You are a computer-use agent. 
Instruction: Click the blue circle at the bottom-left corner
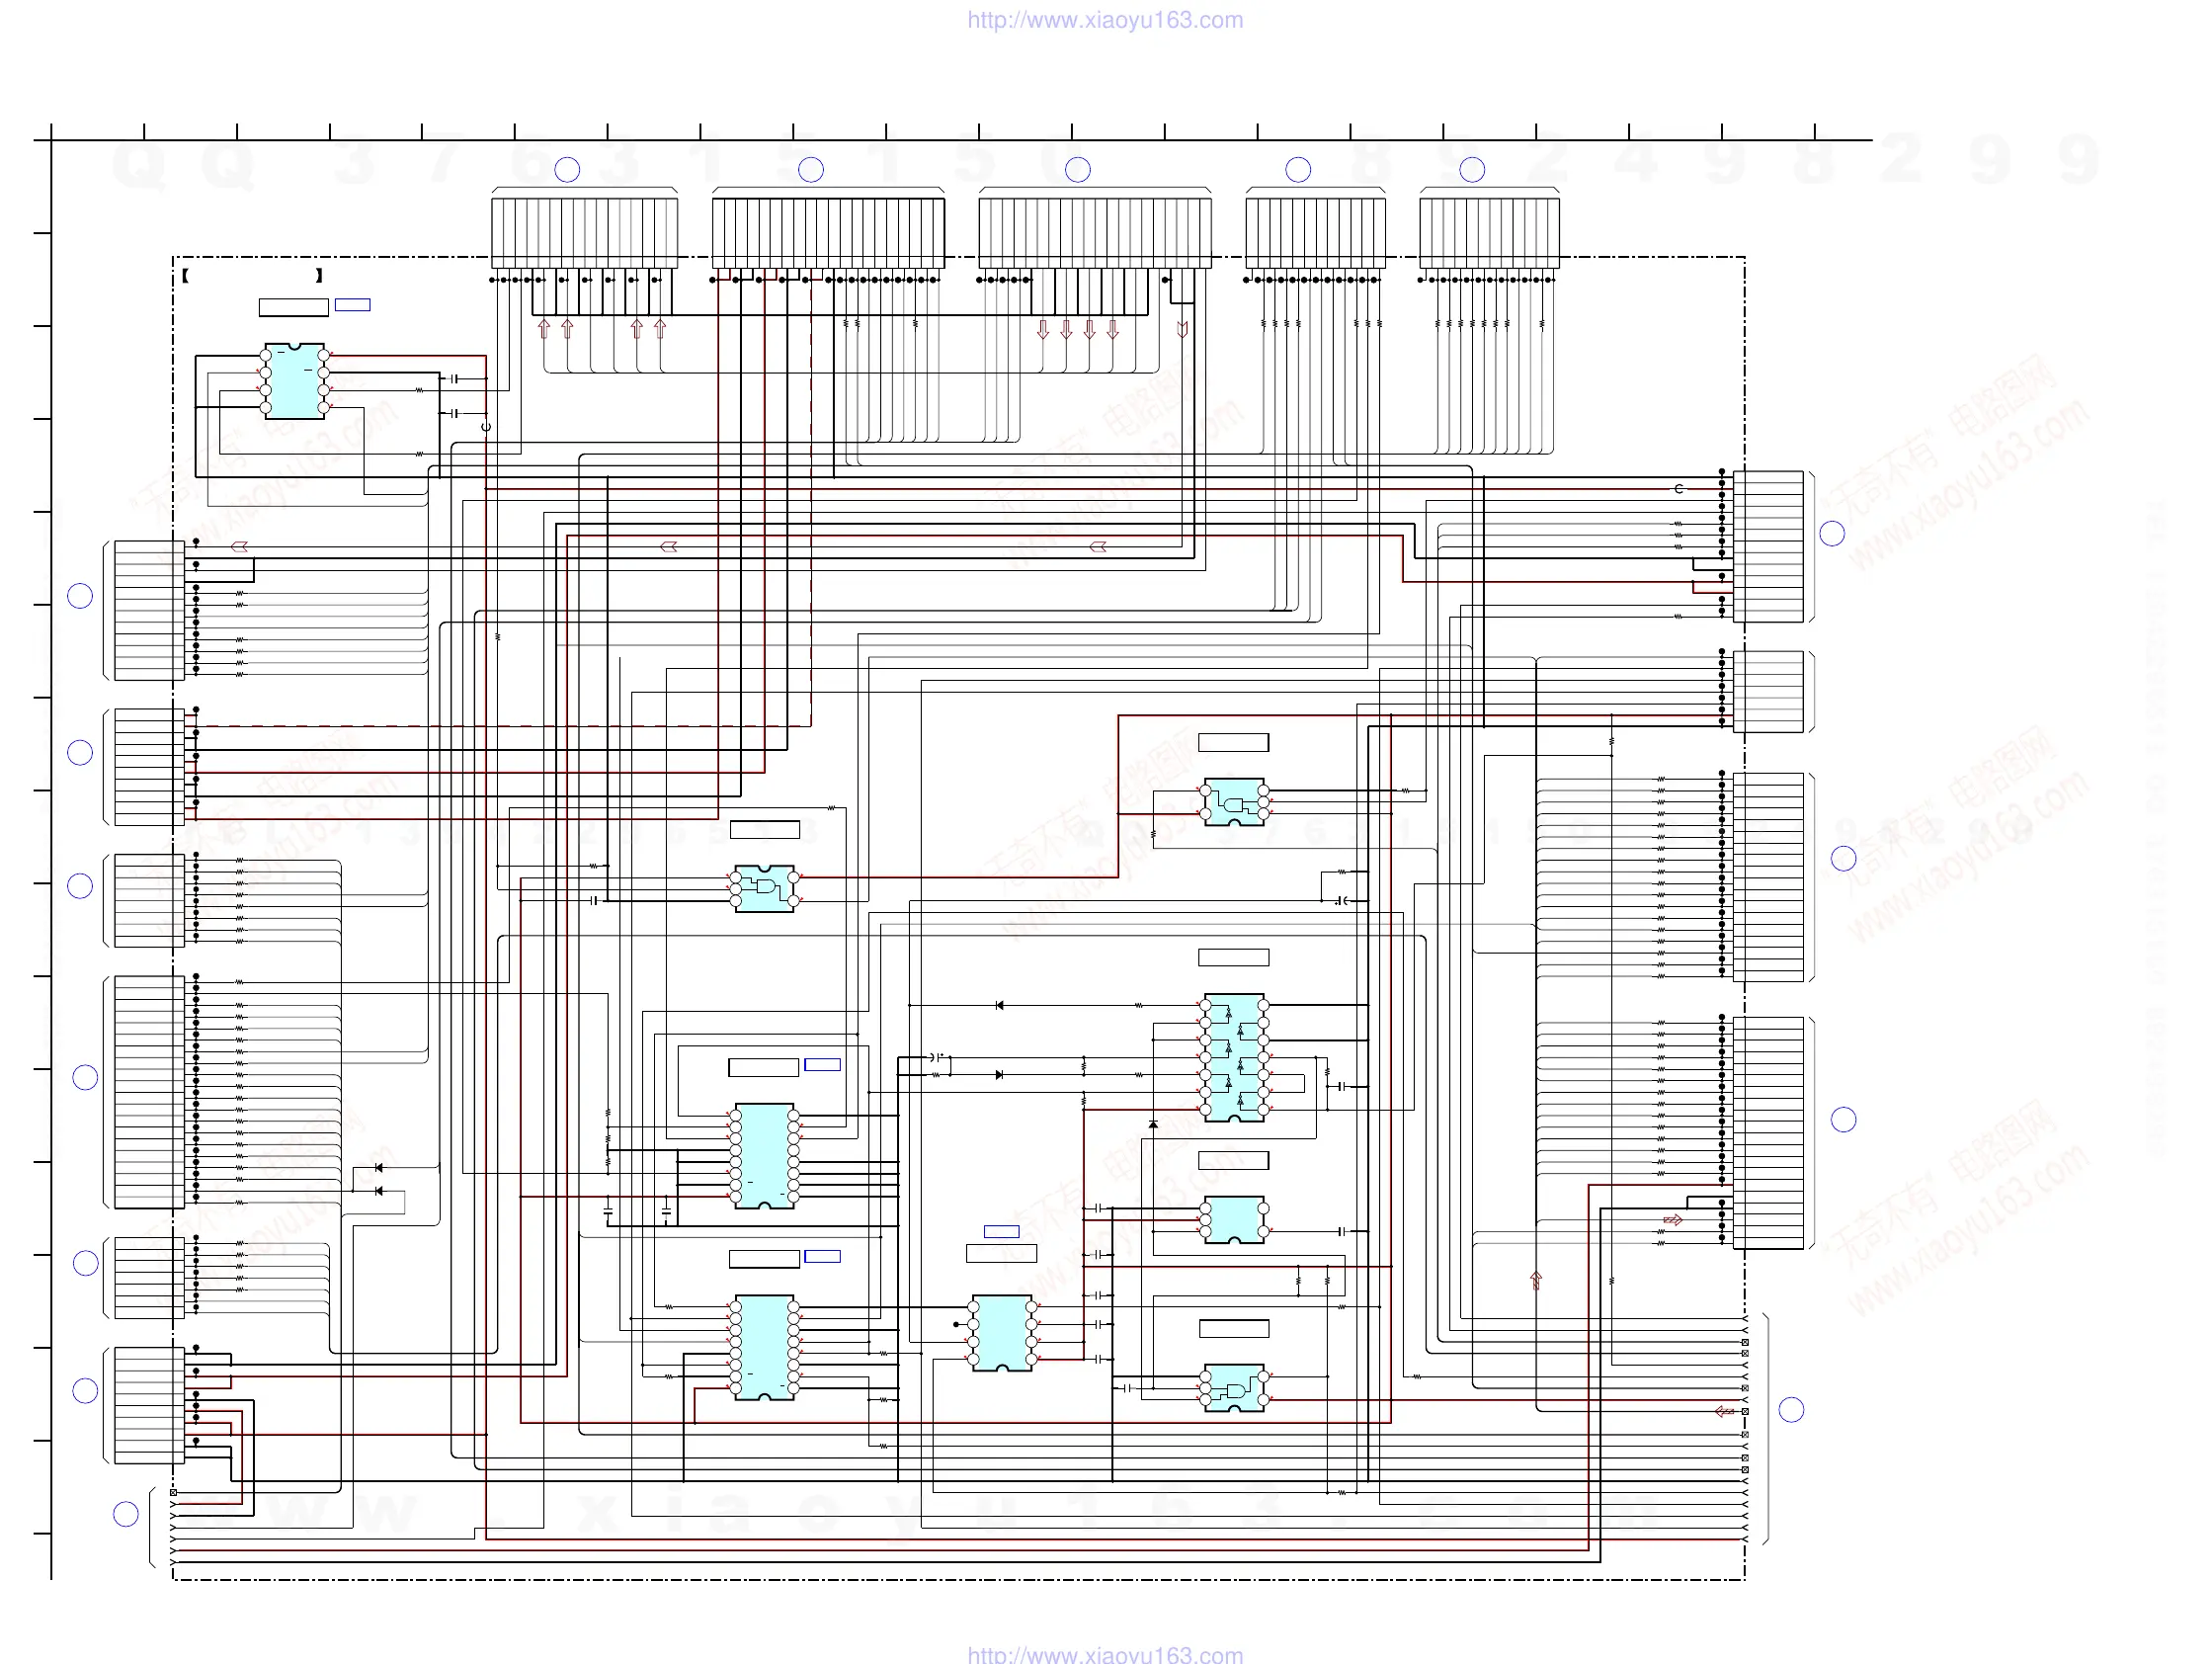pyautogui.click(x=126, y=1514)
